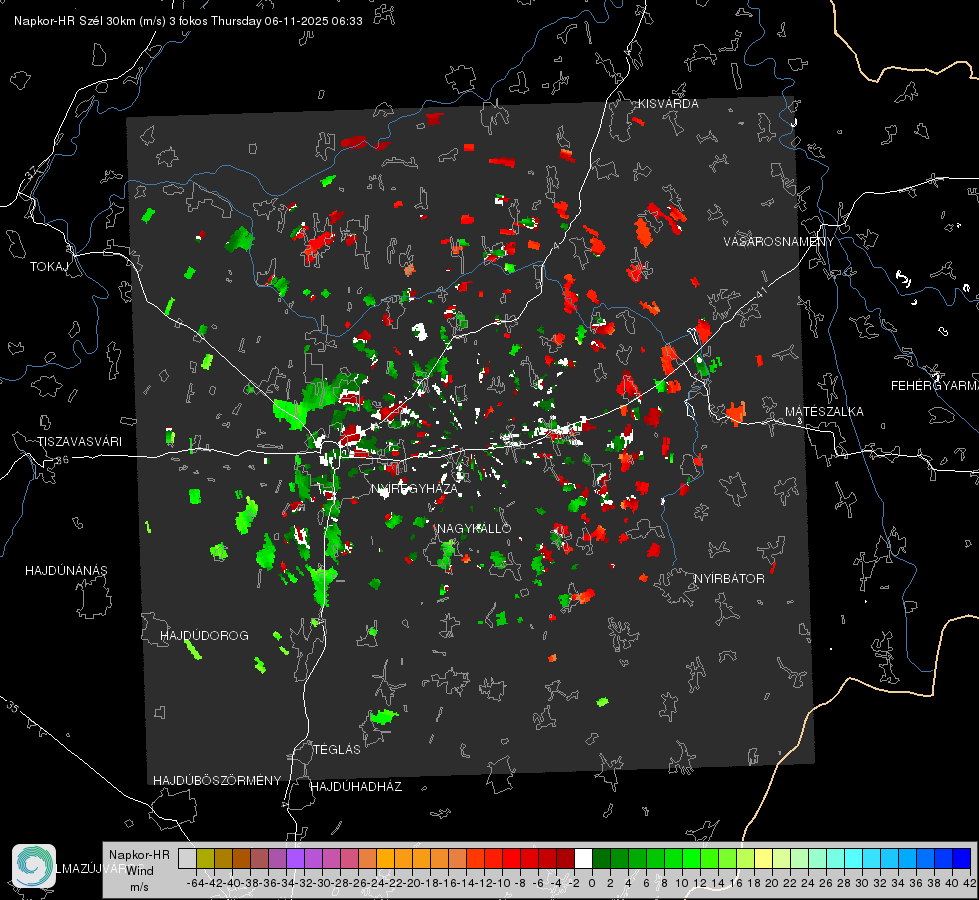This screenshot has height=900, width=979.
Task: Pick the white zero-velocity swatch in the legend
Action: click(x=583, y=858)
